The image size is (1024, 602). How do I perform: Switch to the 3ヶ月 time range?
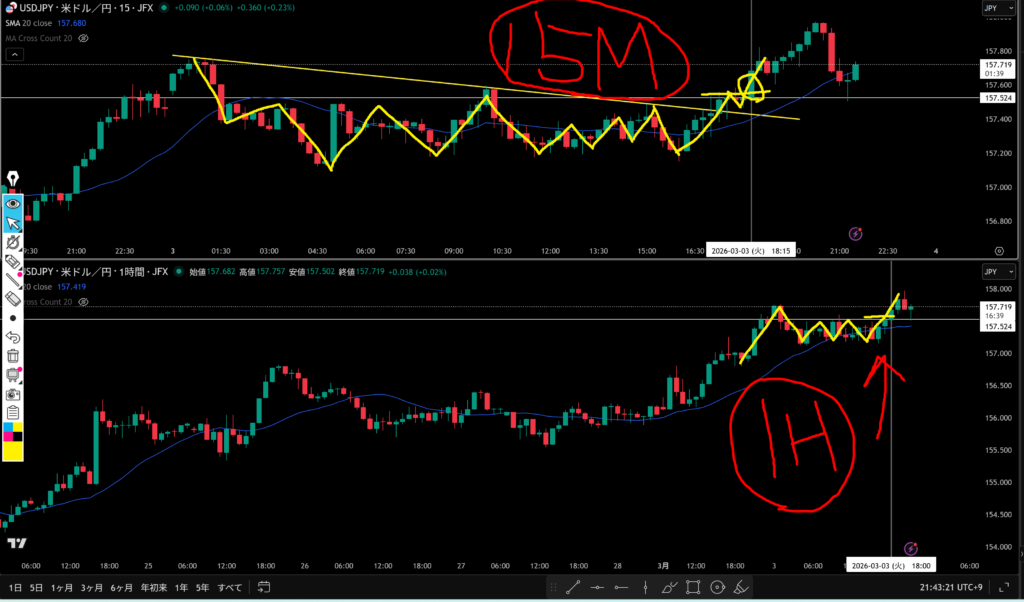click(91, 588)
